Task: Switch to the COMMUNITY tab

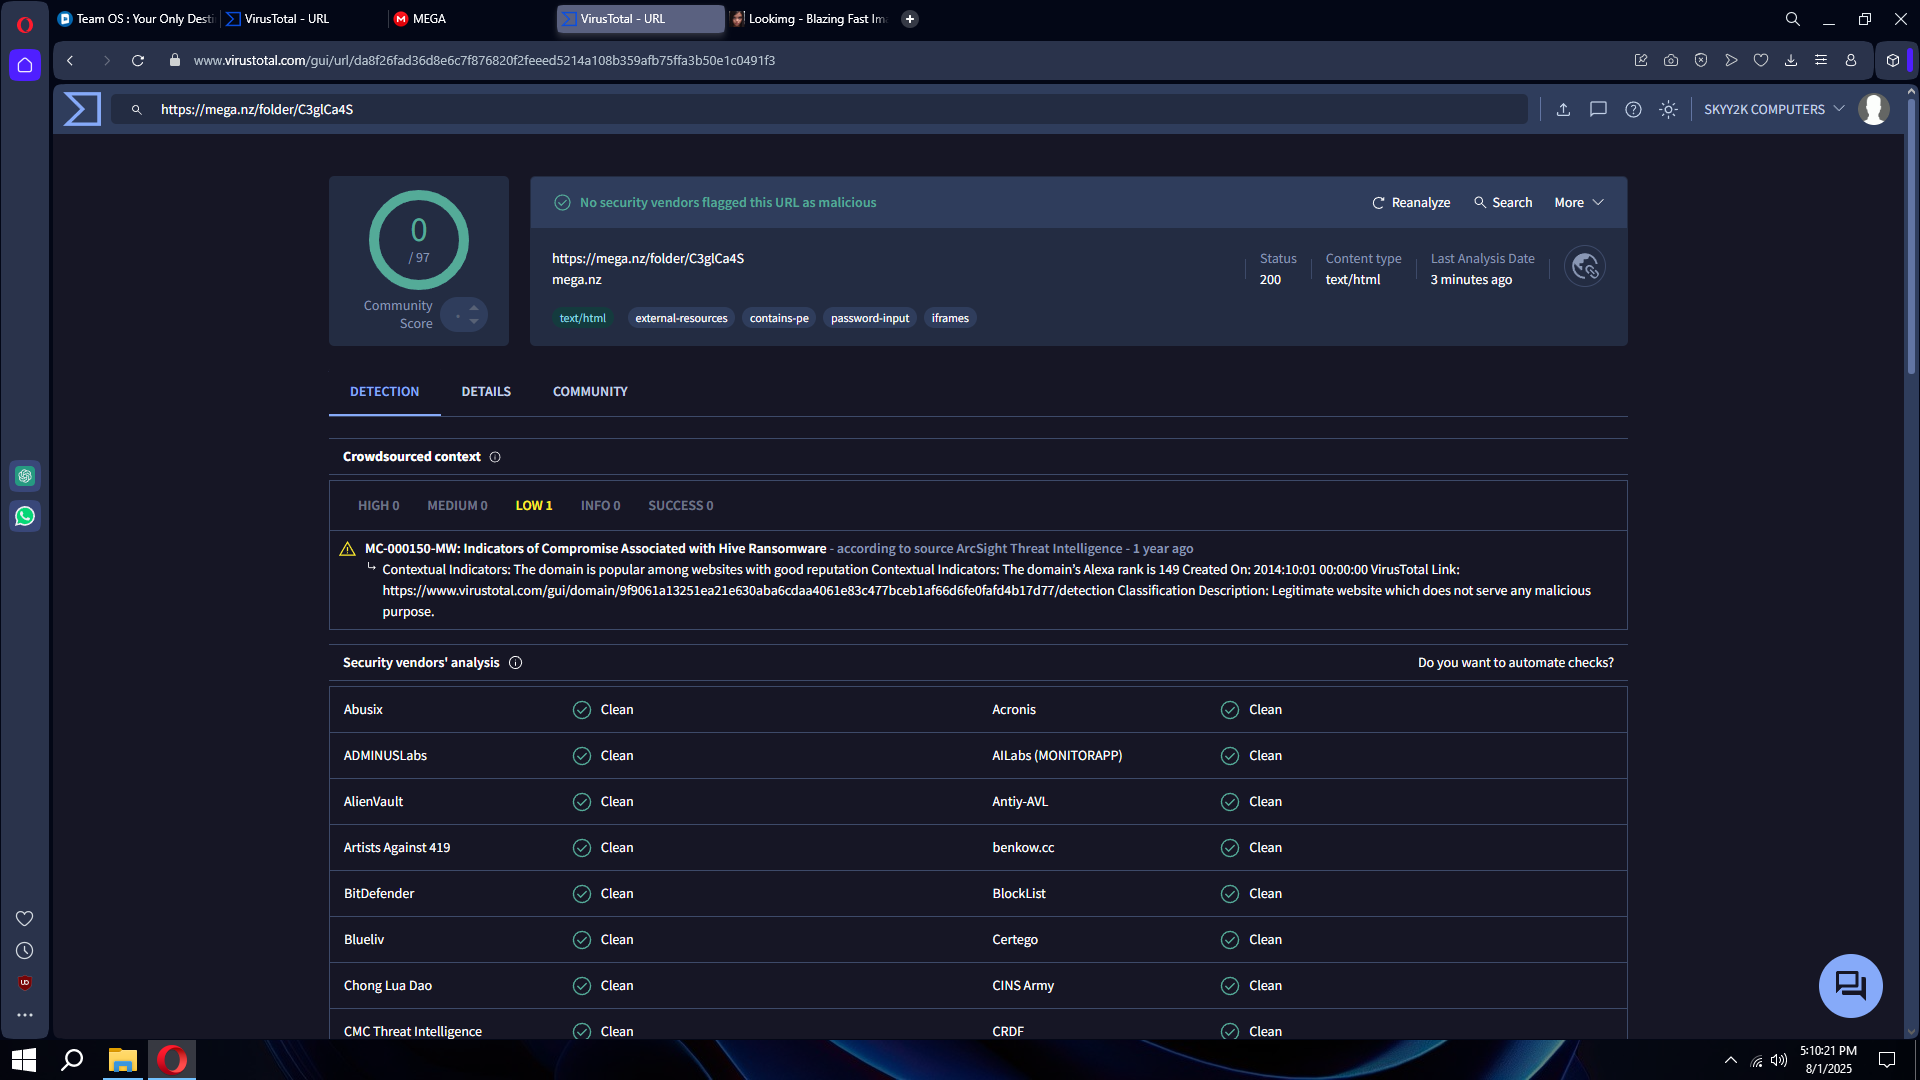Action: tap(590, 392)
